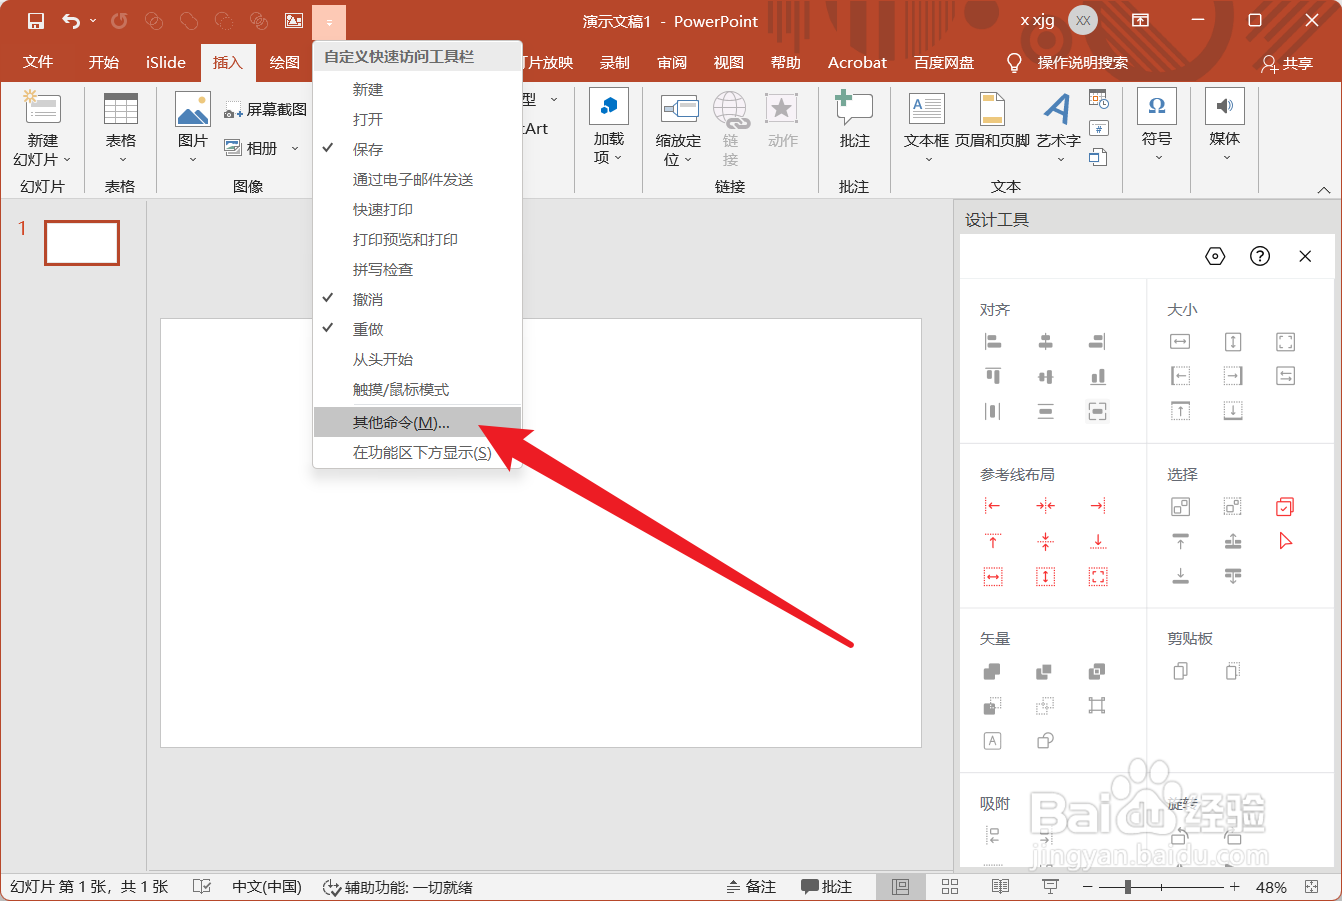Enable 通过电子邮件发送 in the menu
This screenshot has height=901, width=1342.
click(x=418, y=179)
